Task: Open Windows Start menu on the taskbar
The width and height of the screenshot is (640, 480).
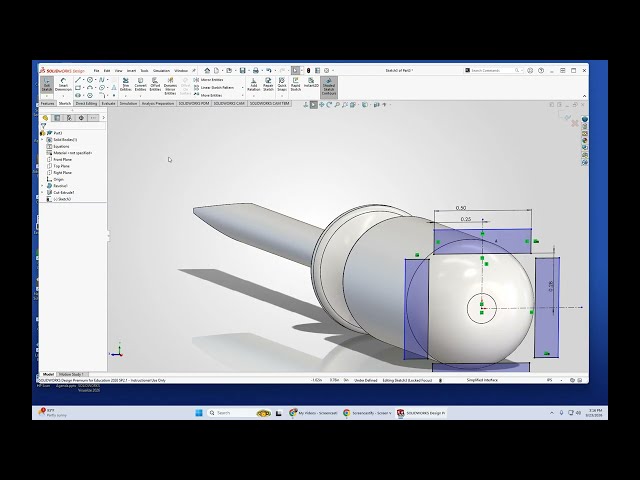Action: (199, 413)
